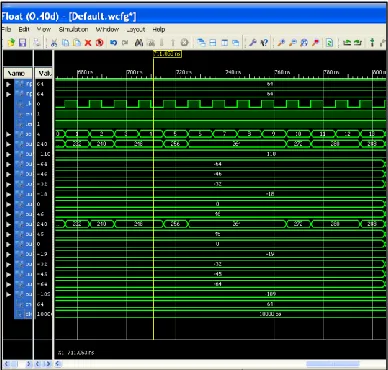Screen dimensions: 388x370
Task: Click the '10000 ps' value in the bottom waveform
Action: pos(270,314)
